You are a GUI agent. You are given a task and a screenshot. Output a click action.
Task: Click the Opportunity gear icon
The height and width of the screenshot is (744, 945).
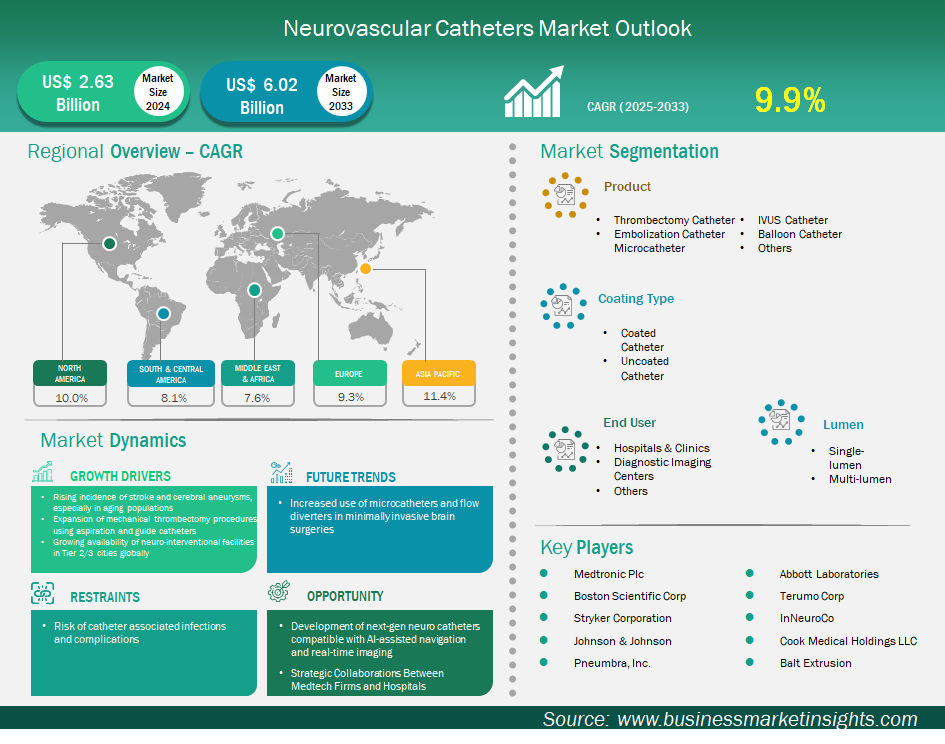(279, 591)
